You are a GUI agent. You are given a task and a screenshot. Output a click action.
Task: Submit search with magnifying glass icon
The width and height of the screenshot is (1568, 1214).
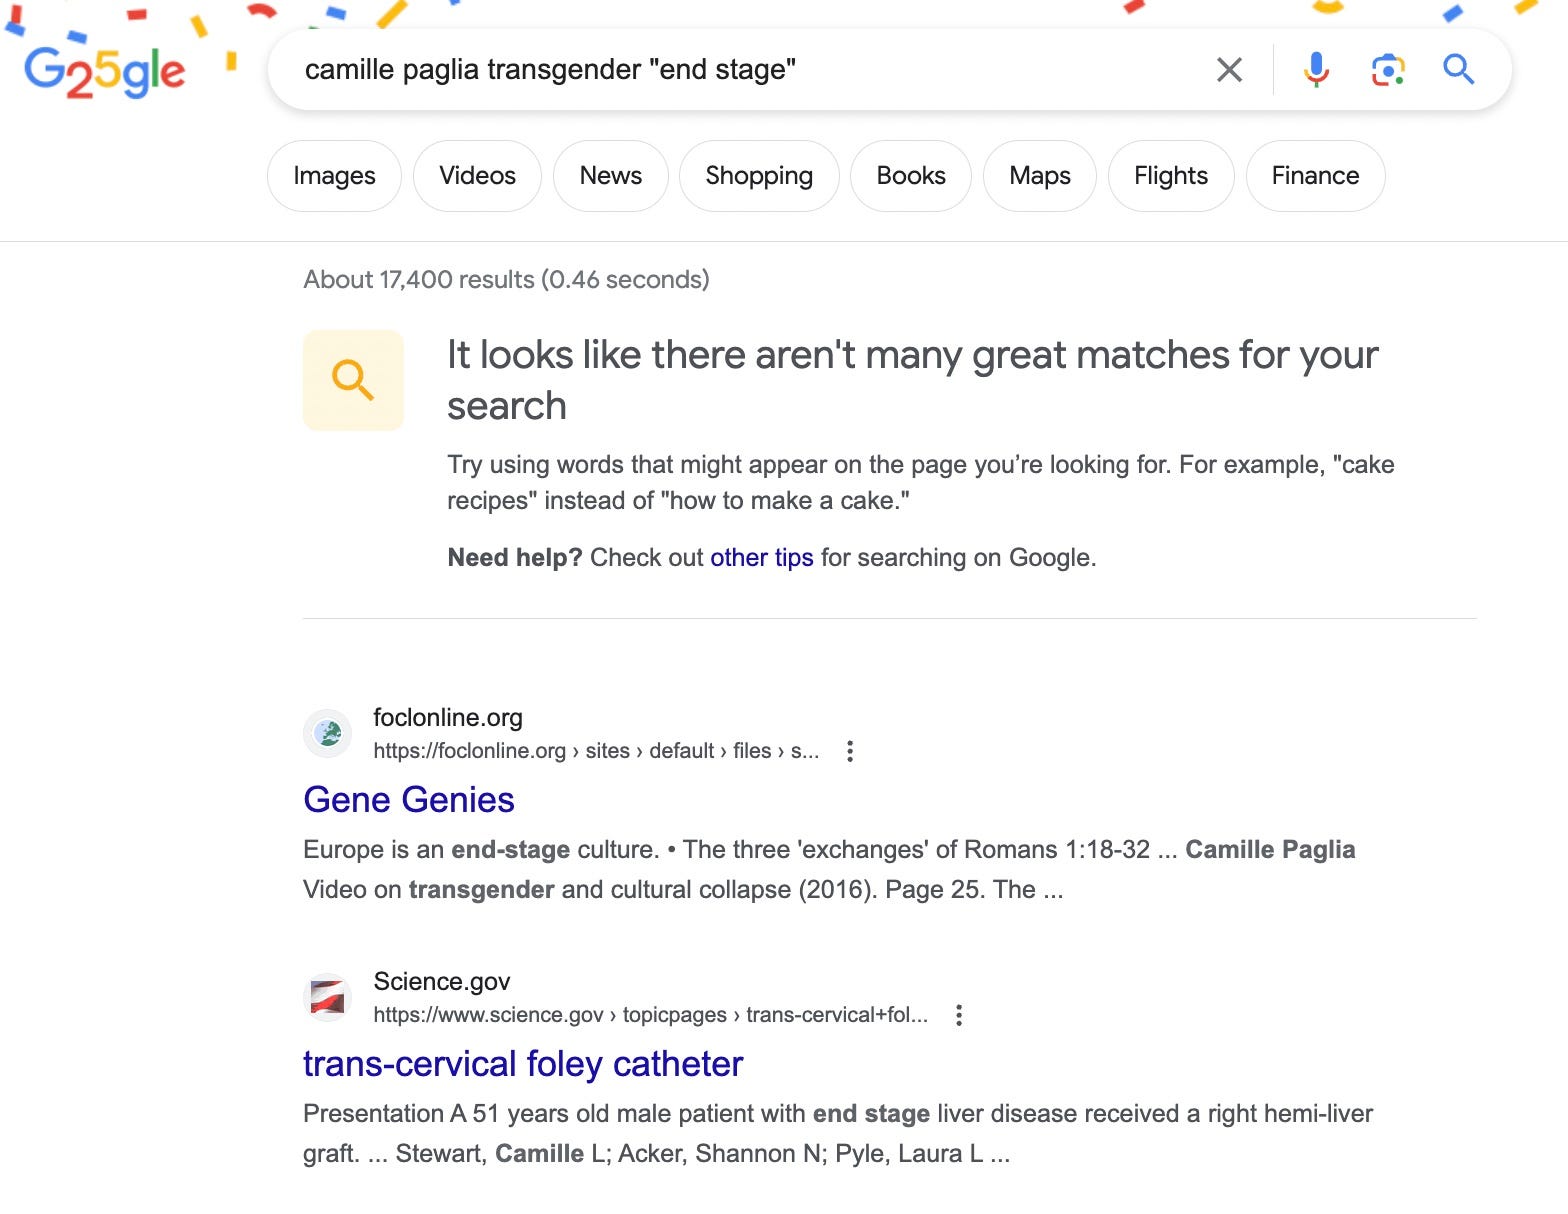coord(1458,69)
